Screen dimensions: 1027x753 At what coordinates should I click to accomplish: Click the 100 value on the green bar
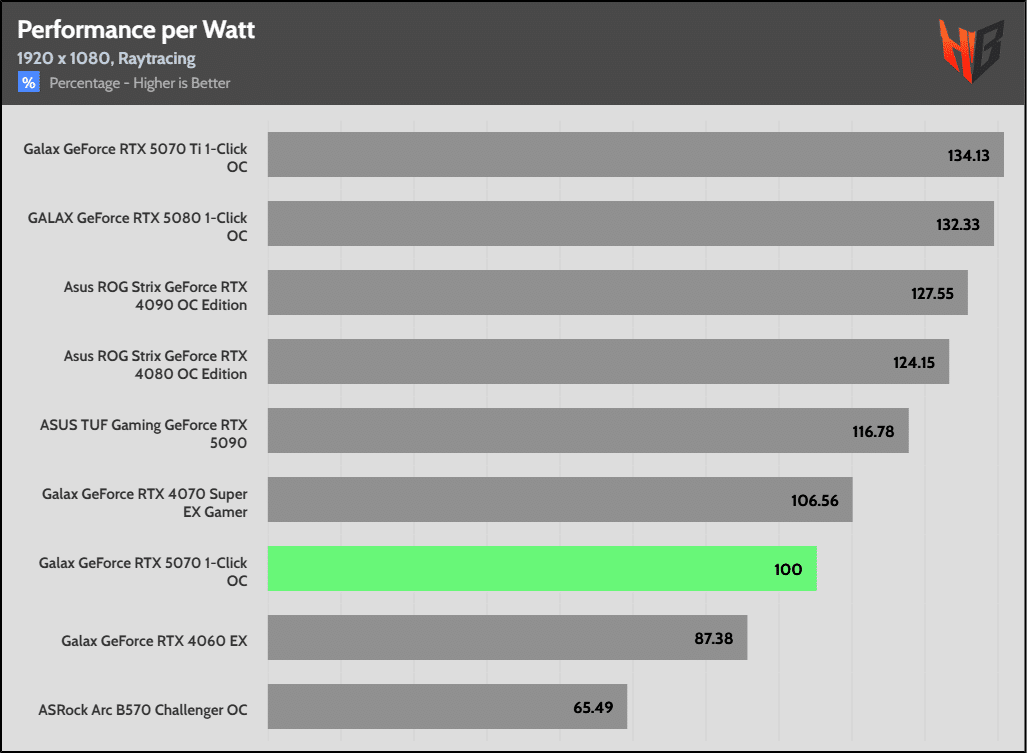(788, 569)
